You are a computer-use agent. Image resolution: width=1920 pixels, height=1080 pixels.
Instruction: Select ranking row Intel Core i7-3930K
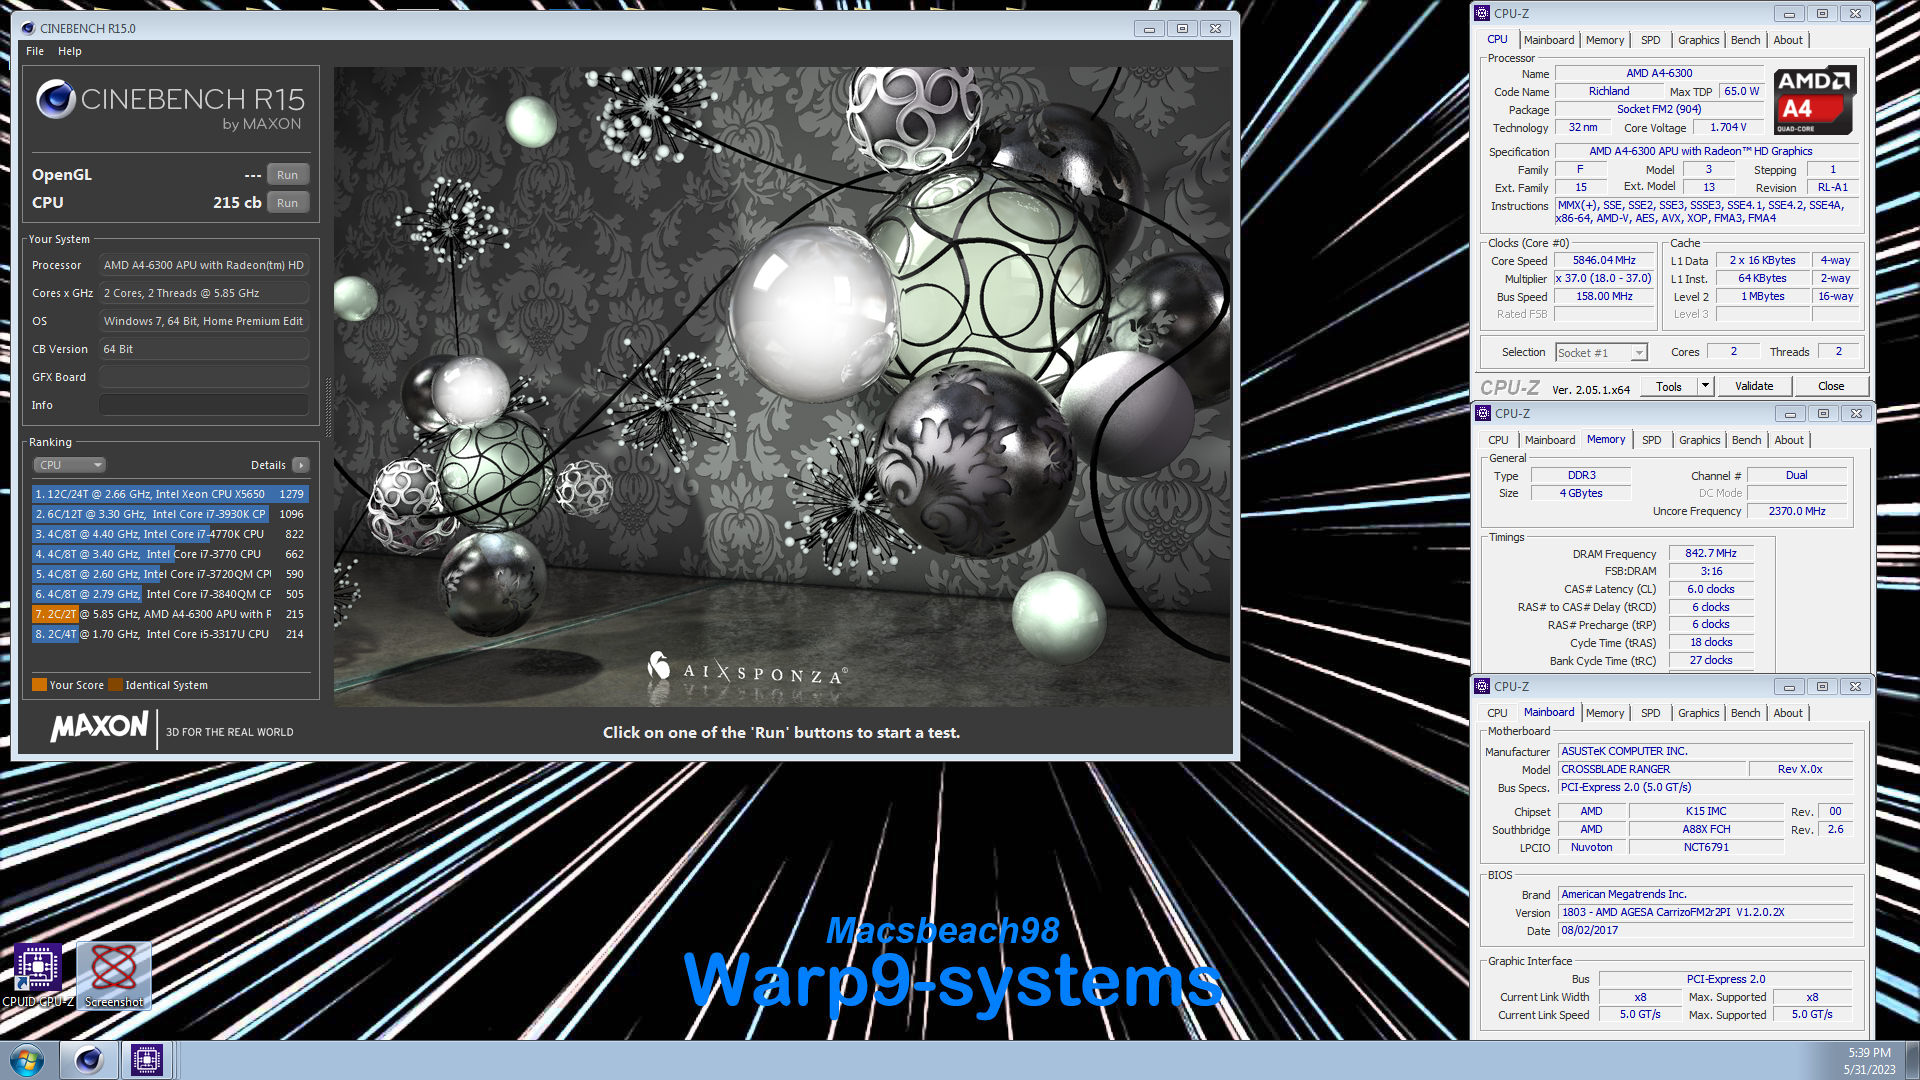[170, 514]
